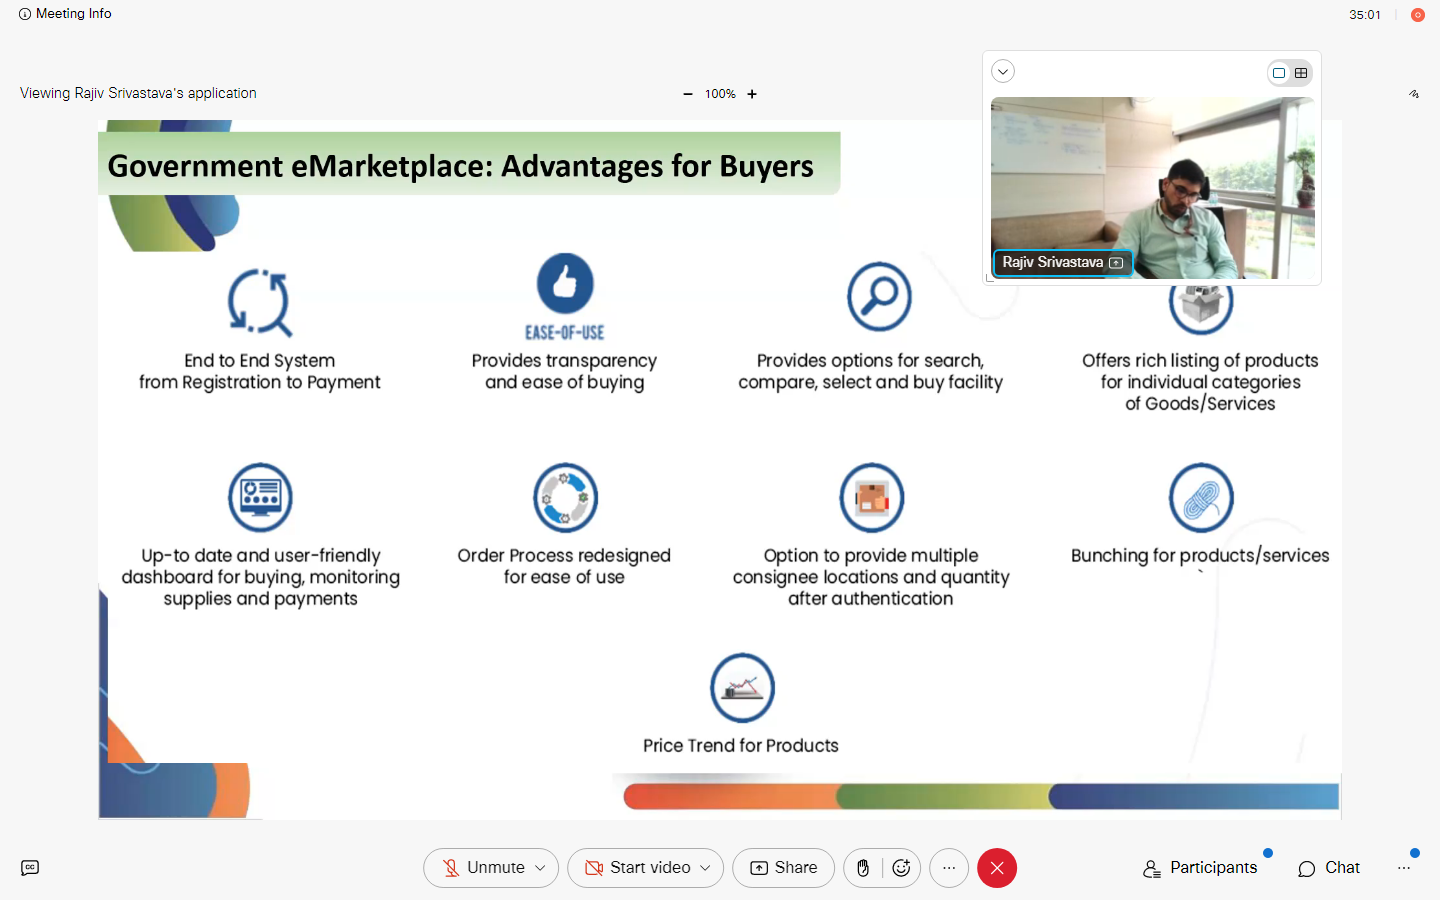Click text 'Order Process redesigned for ease of use'
Image resolution: width=1440 pixels, height=900 pixels.
pyautogui.click(x=564, y=566)
